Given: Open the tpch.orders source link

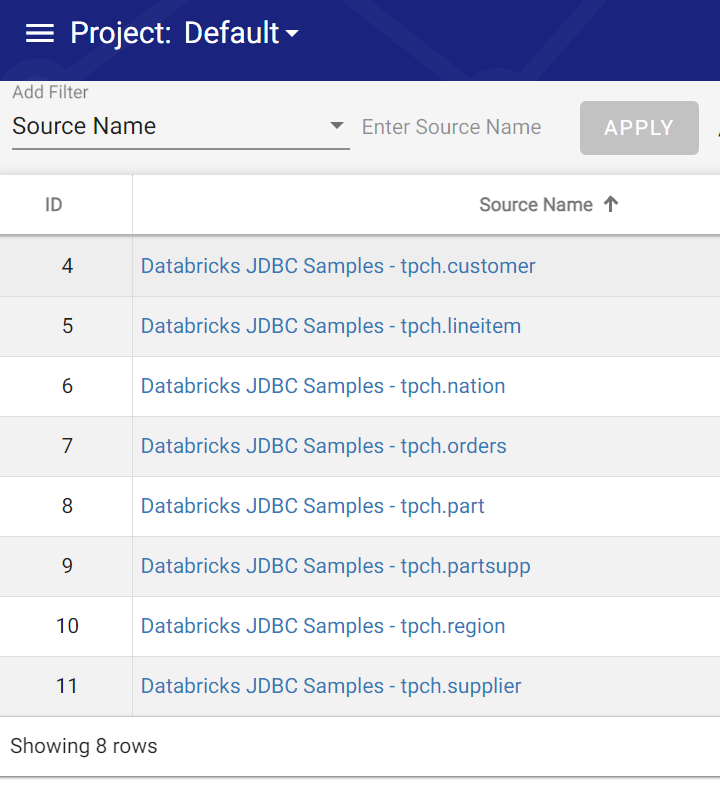Looking at the screenshot, I should click(324, 446).
